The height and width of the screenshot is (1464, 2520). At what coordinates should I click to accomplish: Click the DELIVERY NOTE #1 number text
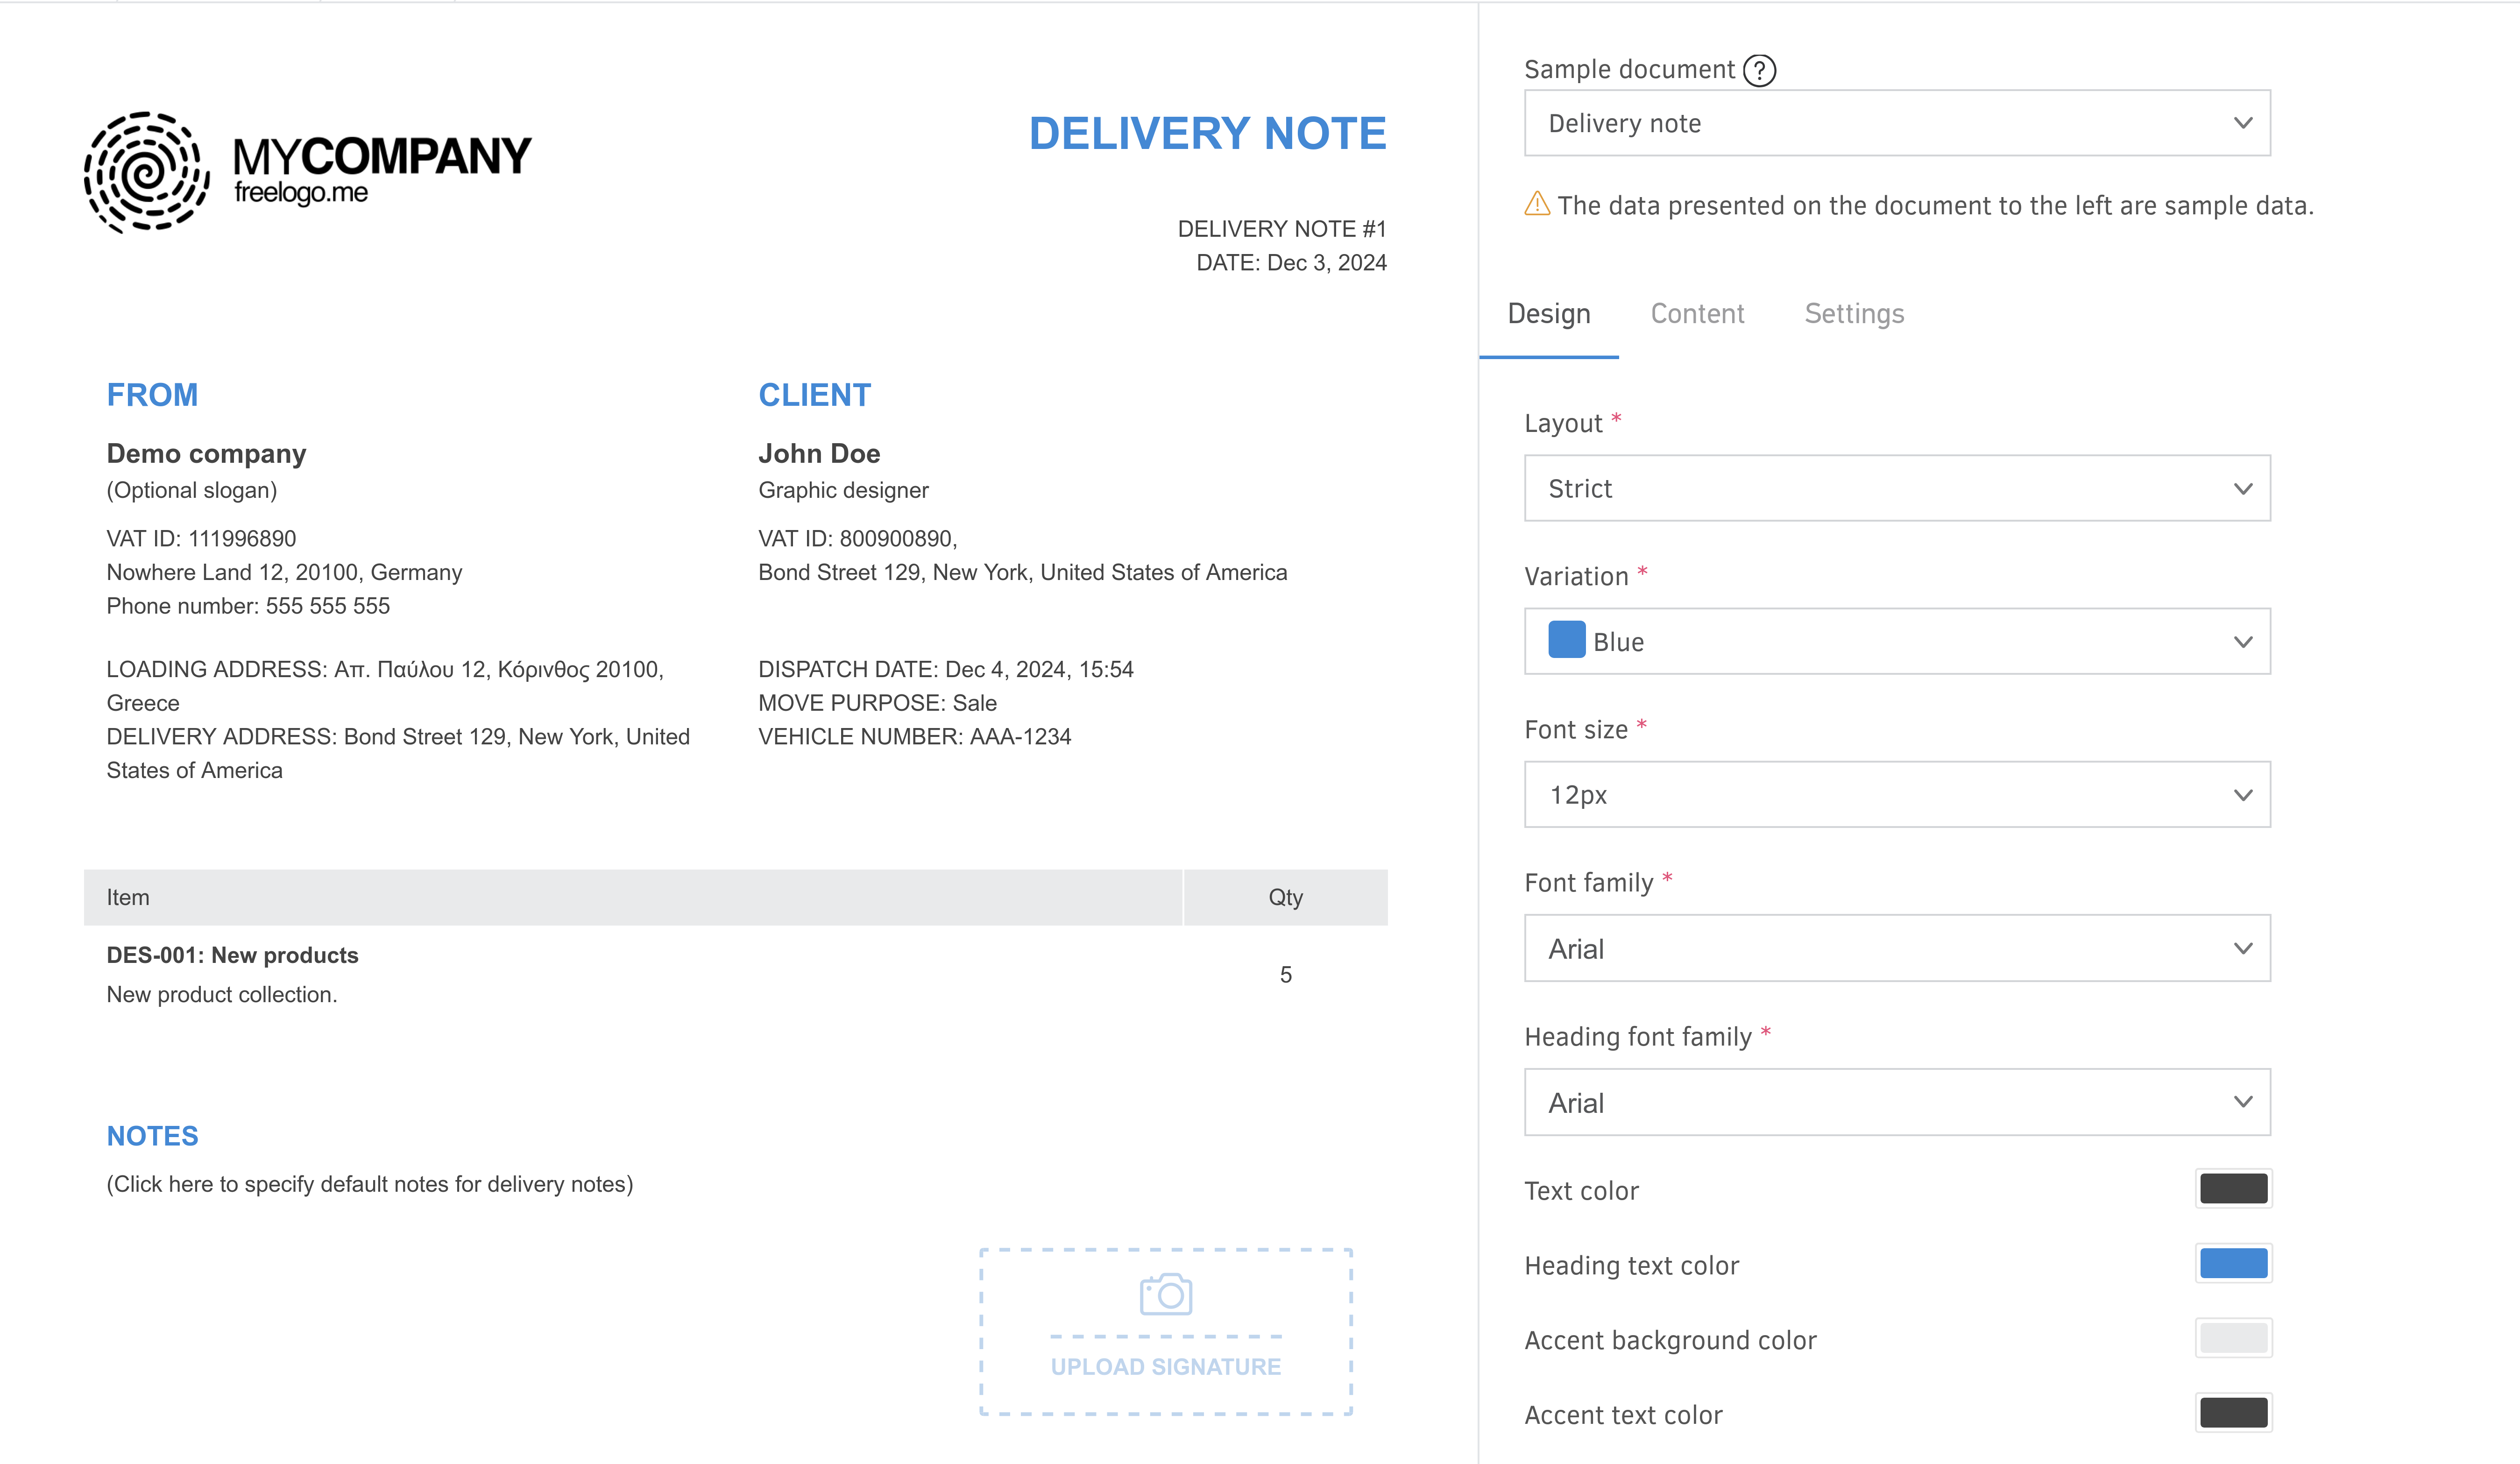1282,229
